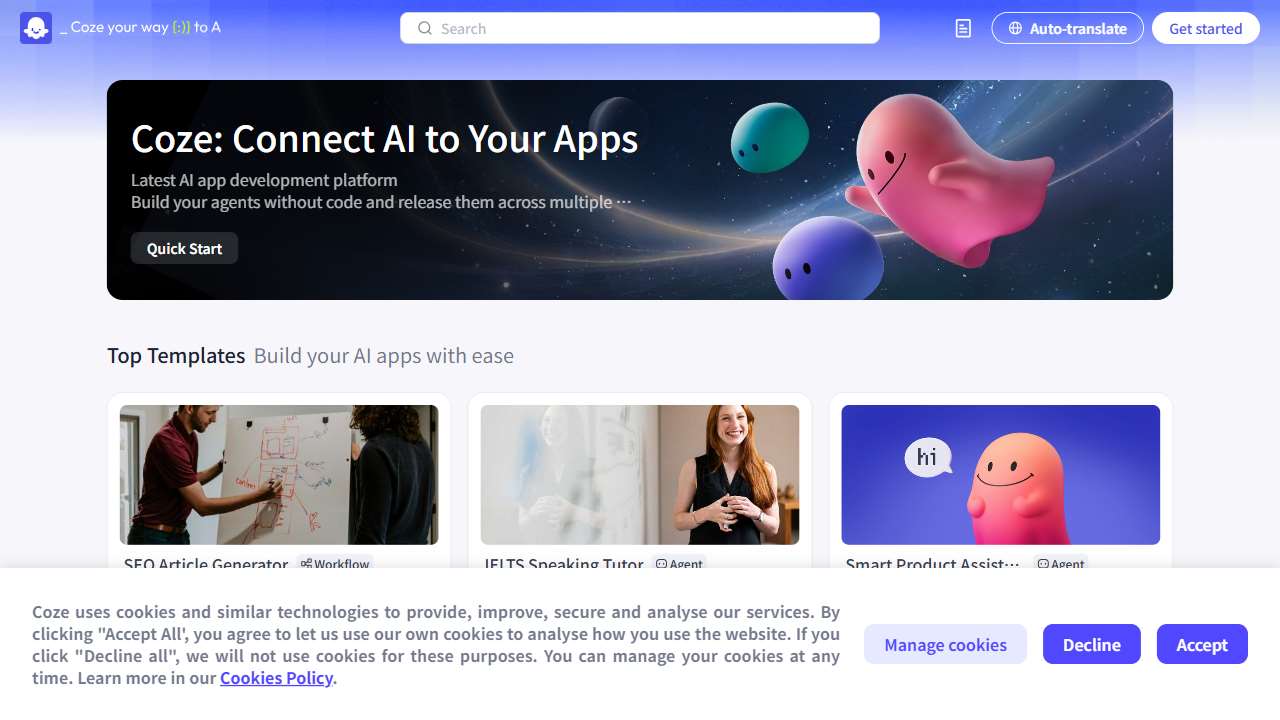Open the IELTS Speaking Tutor thumbnail
1280x720 pixels.
(640, 475)
